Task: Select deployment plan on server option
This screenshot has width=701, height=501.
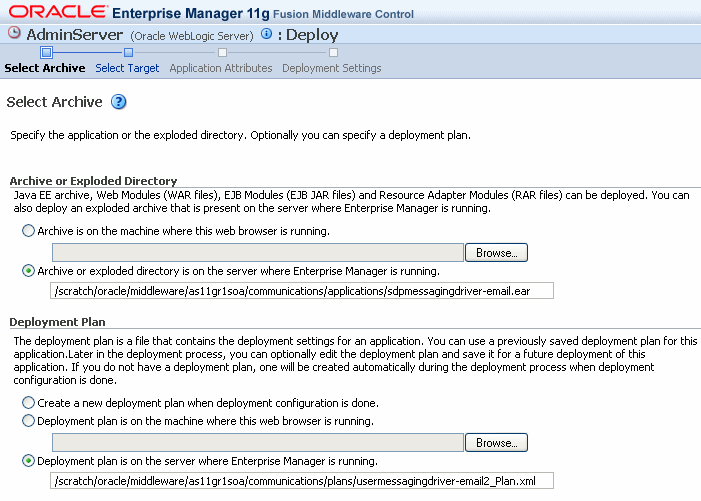Action: tap(27, 461)
